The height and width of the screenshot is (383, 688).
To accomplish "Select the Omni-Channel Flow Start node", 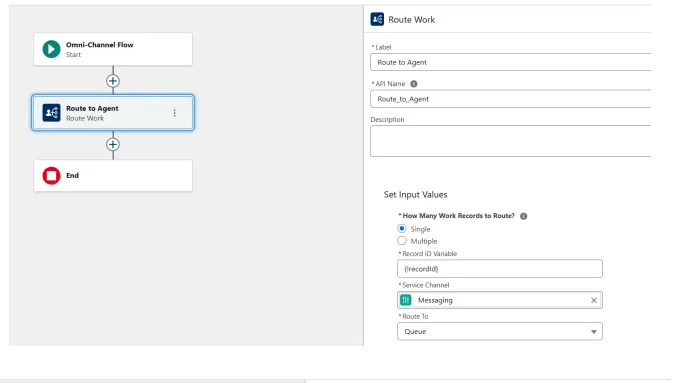I will [x=113, y=49].
